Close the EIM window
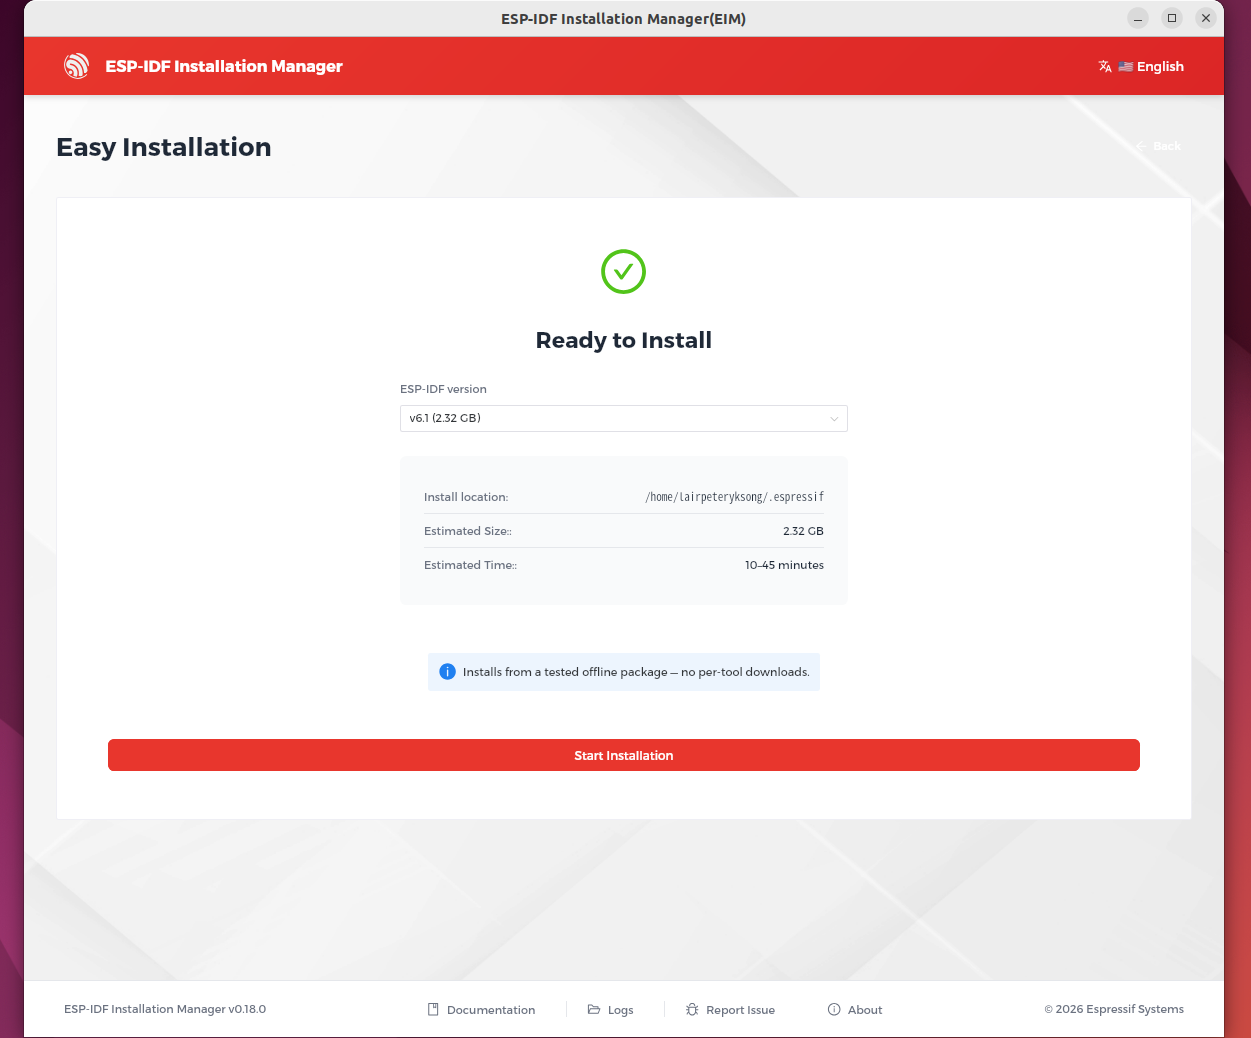 [x=1206, y=18]
